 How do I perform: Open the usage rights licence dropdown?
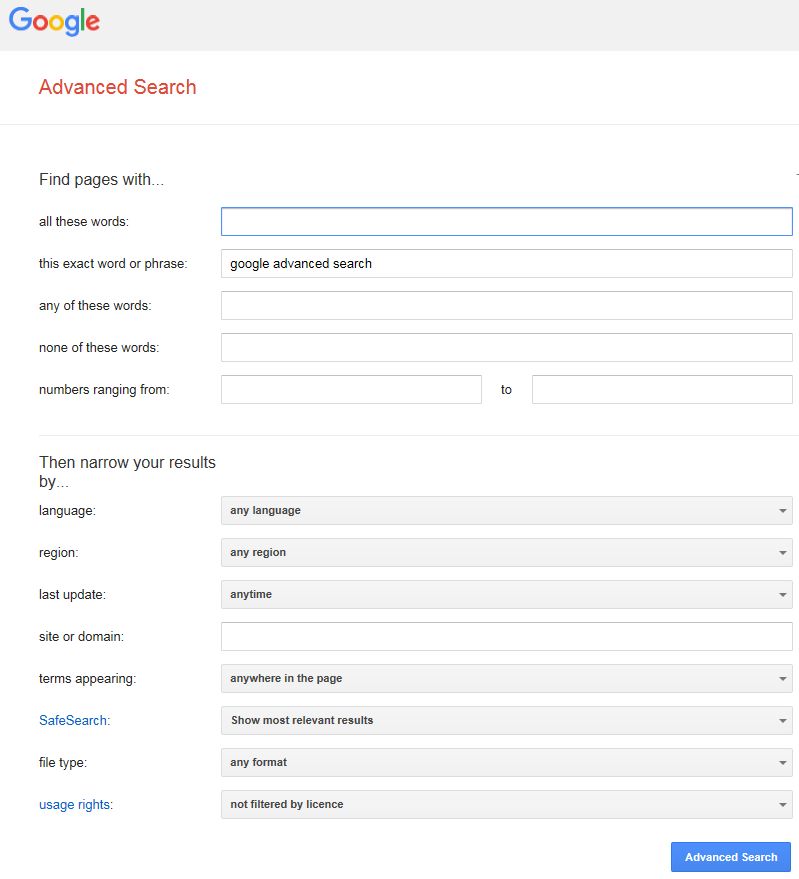coord(506,804)
